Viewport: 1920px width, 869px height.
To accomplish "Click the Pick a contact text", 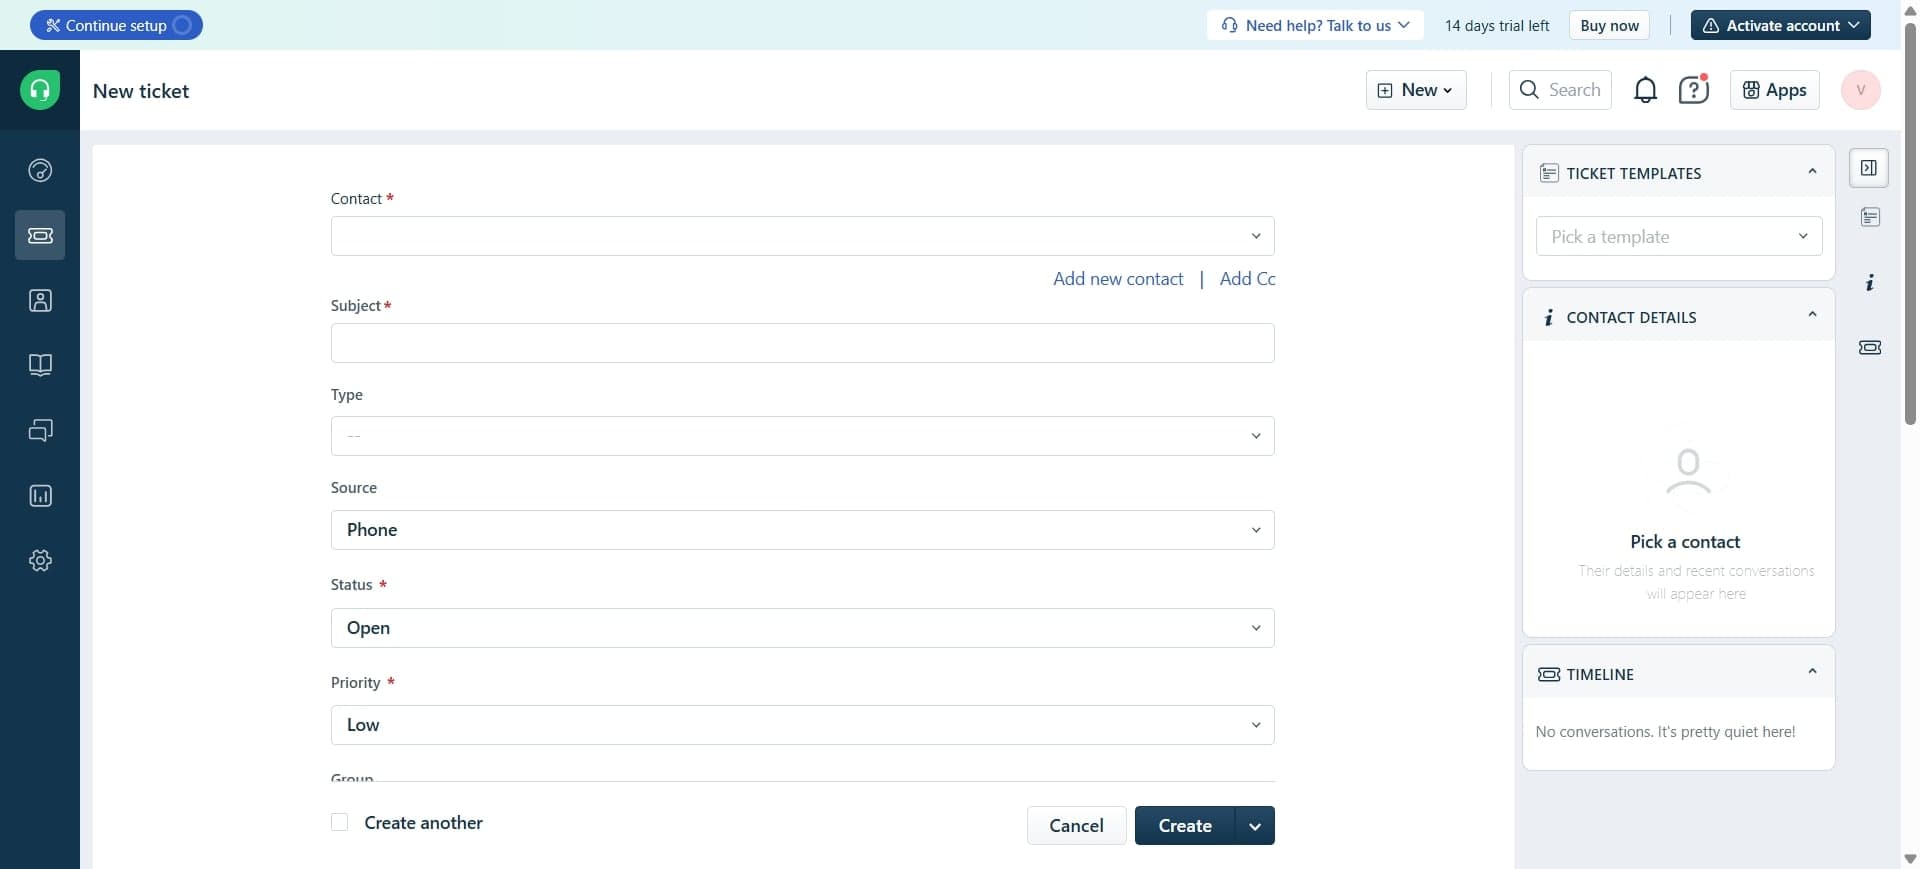I will pos(1685,542).
